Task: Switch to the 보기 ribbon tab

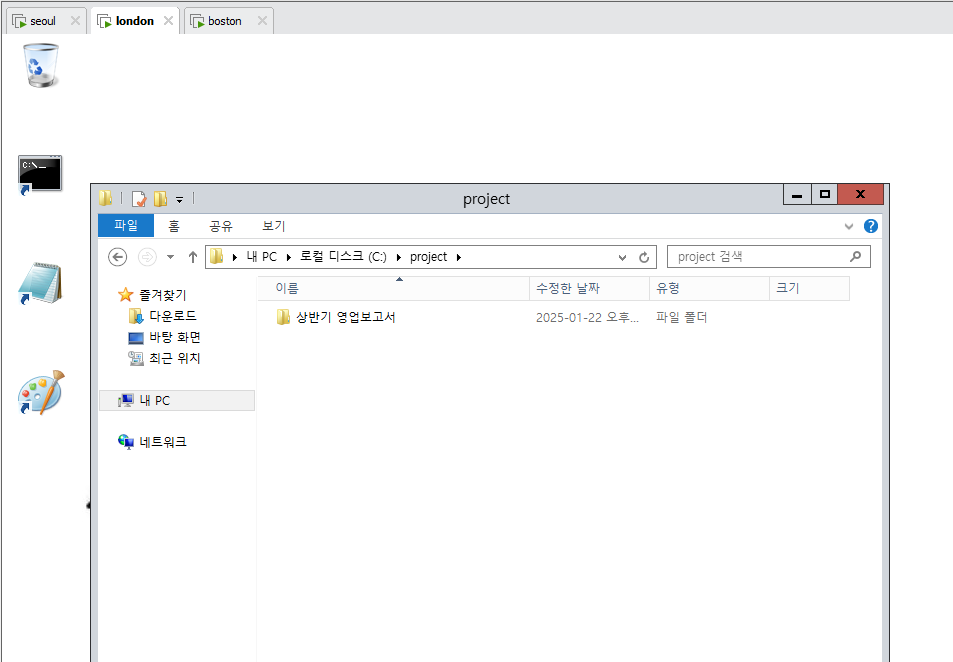Action: coord(274,226)
